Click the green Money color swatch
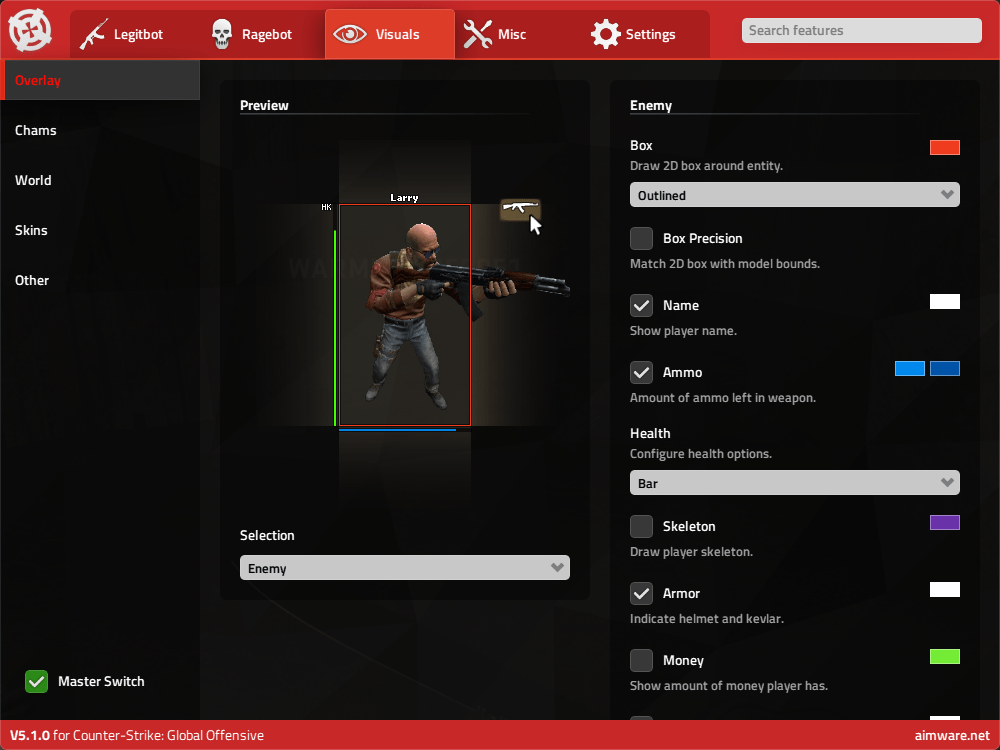The image size is (1000, 750). pos(945,656)
